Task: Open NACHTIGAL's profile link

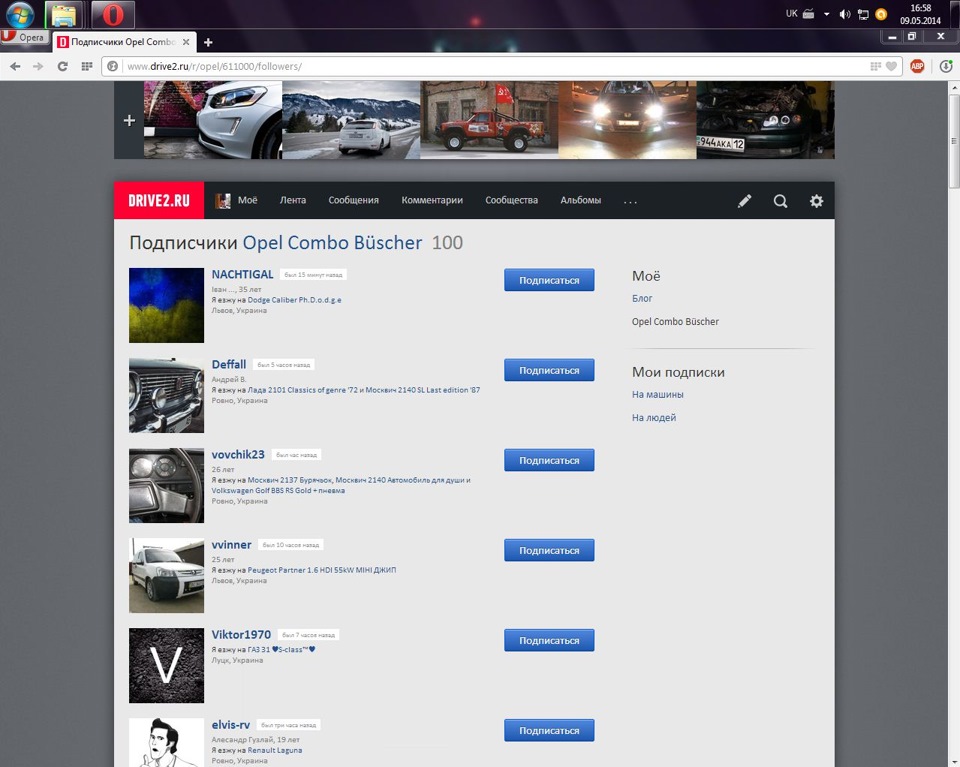Action: [242, 274]
